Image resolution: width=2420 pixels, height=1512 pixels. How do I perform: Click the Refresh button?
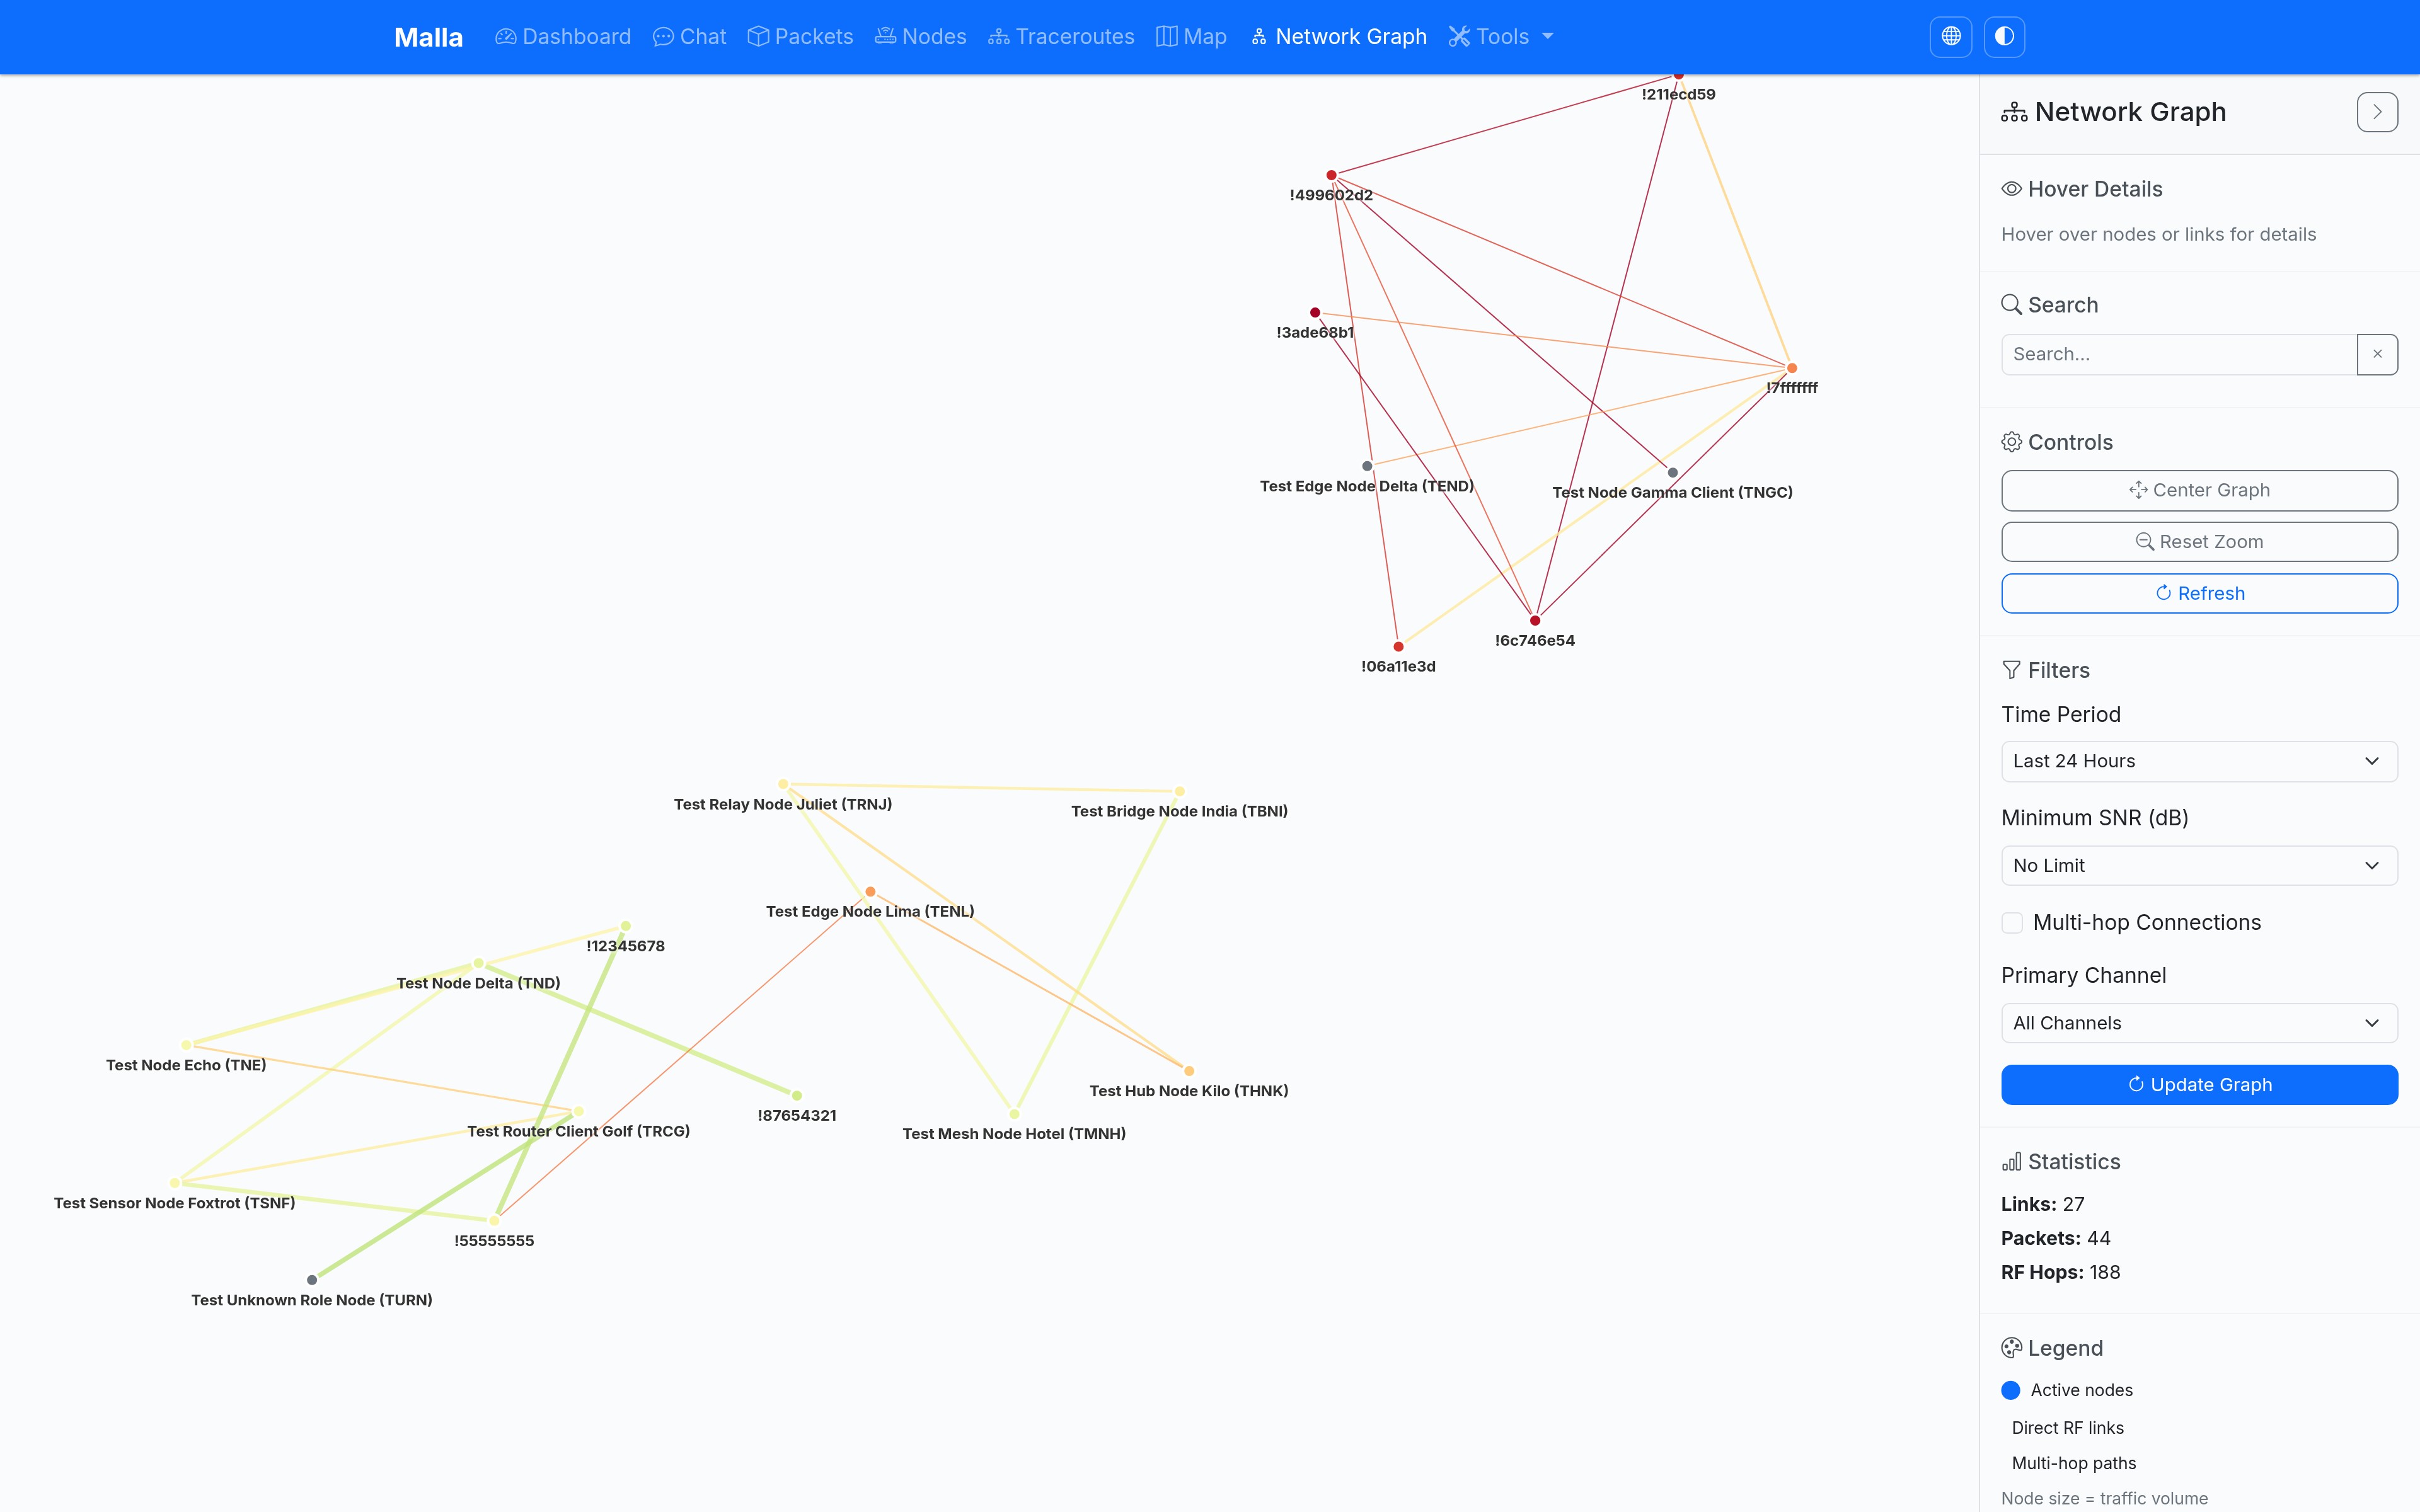(x=2199, y=593)
